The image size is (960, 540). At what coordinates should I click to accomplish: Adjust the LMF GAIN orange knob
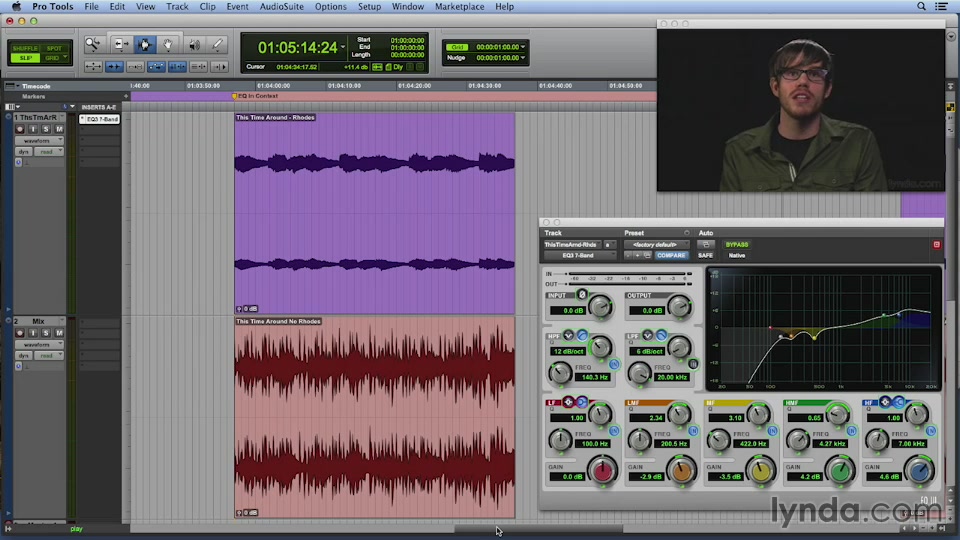point(681,471)
